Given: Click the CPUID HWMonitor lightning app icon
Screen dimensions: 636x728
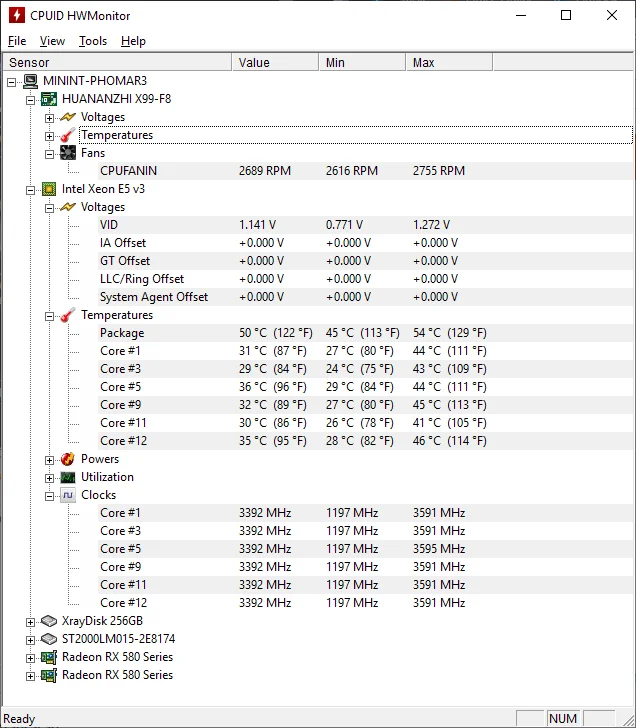Looking at the screenshot, I should (17, 15).
